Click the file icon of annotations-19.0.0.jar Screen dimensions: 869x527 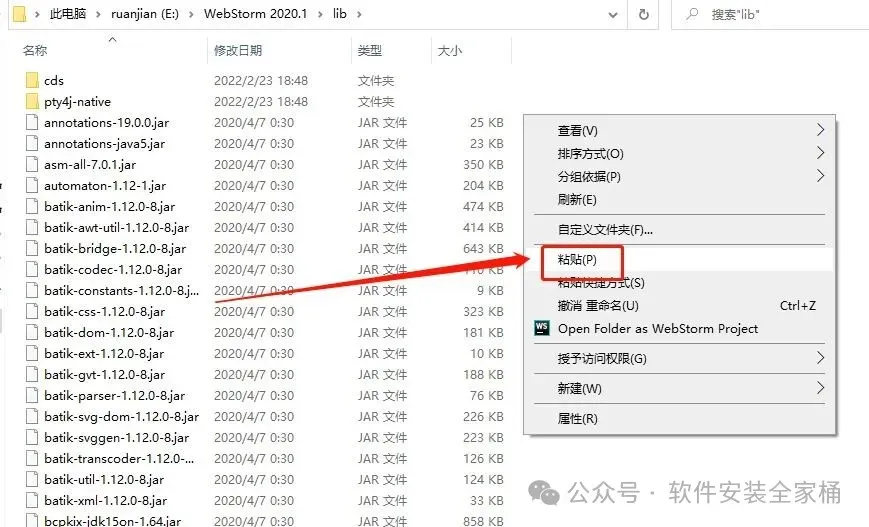pos(32,122)
